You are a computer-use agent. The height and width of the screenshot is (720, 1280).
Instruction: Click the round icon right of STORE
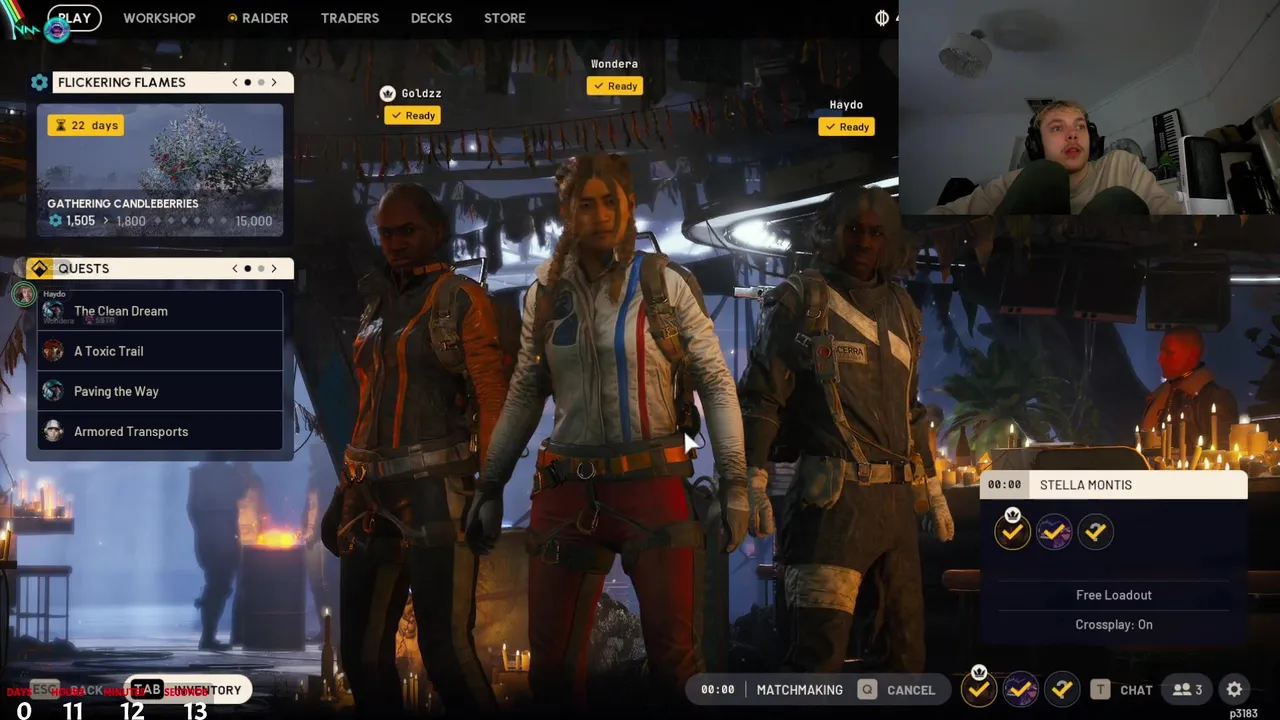click(x=882, y=18)
